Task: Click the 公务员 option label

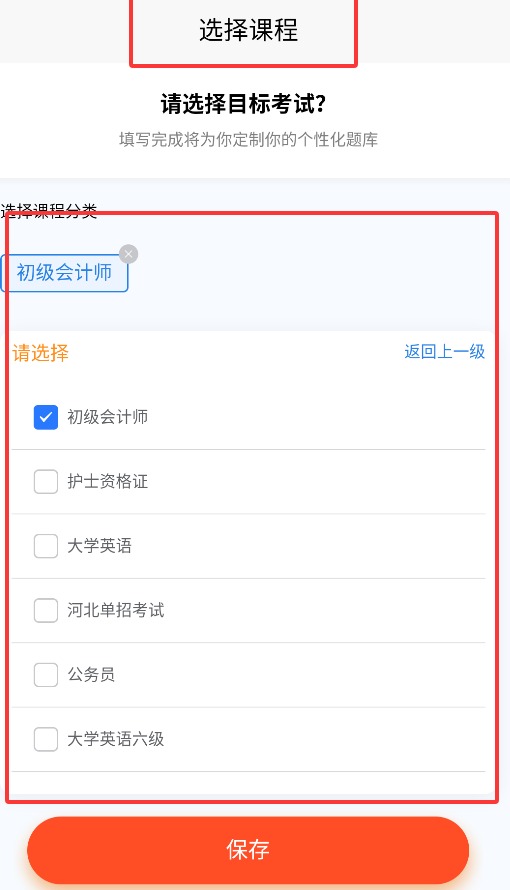Action: point(91,675)
